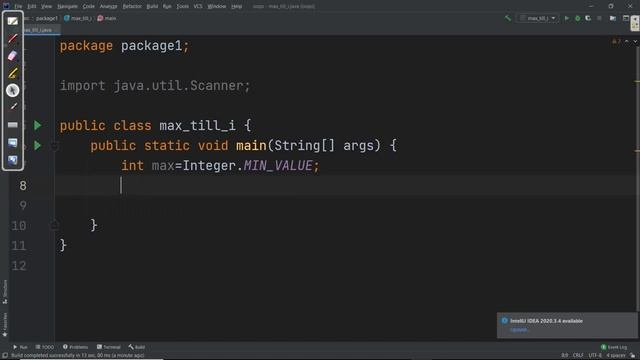Open CRLF line separator selector
Screen dimensions: 640x360
(x=578, y=356)
